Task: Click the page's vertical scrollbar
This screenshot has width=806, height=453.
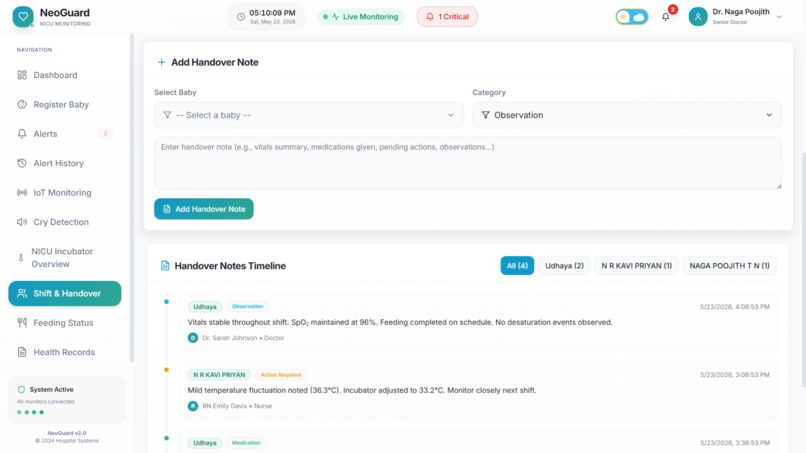Action: [x=803, y=270]
